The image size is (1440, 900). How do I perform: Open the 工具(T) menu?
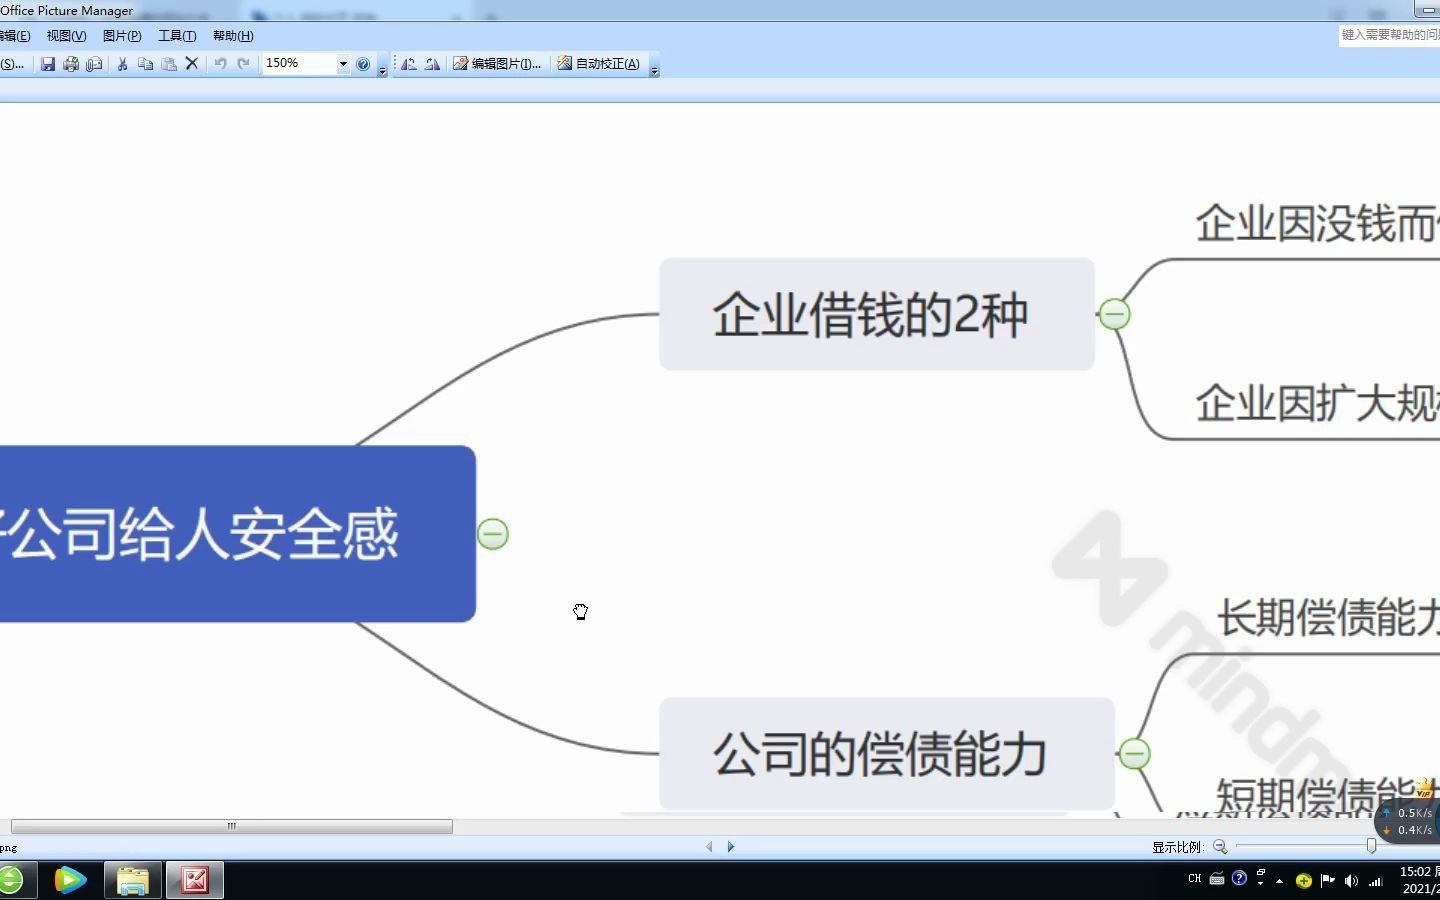[x=177, y=36]
